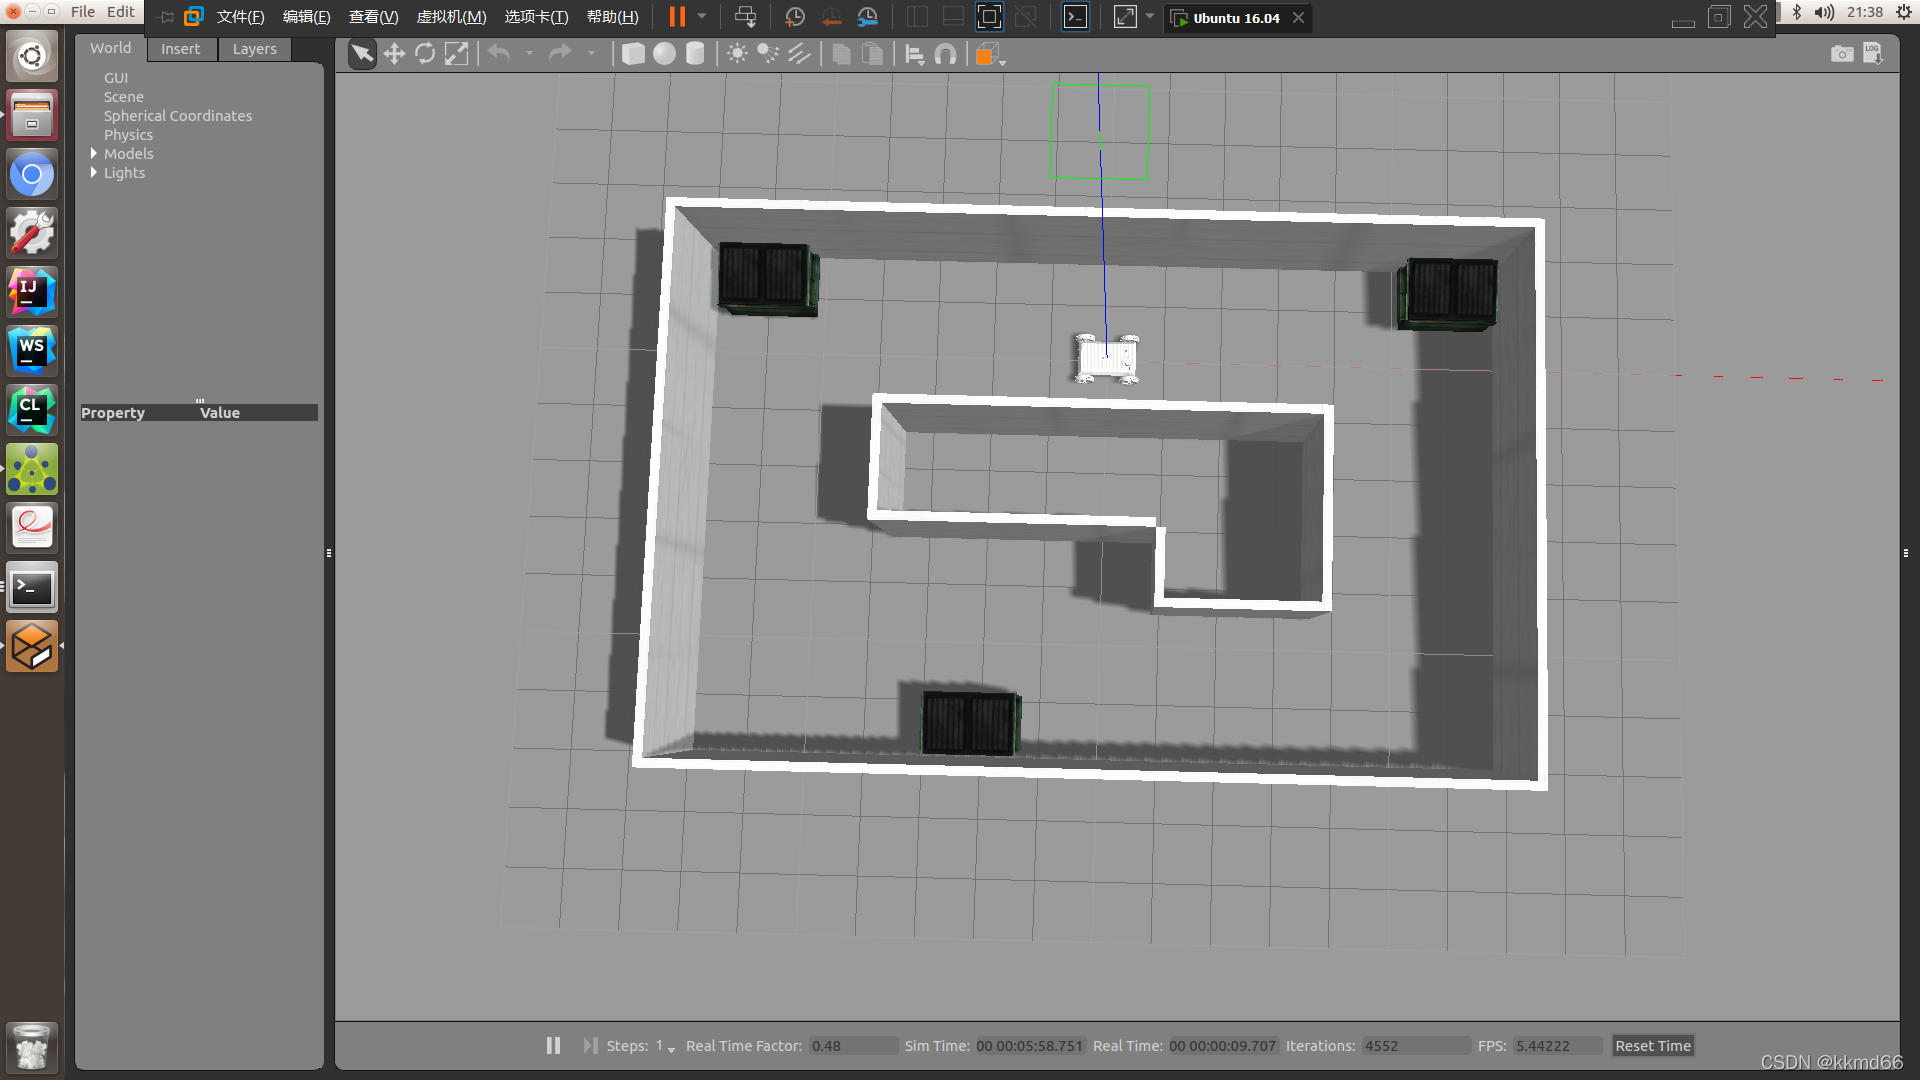
Task: Add a point light
Action: pyautogui.click(x=737, y=54)
